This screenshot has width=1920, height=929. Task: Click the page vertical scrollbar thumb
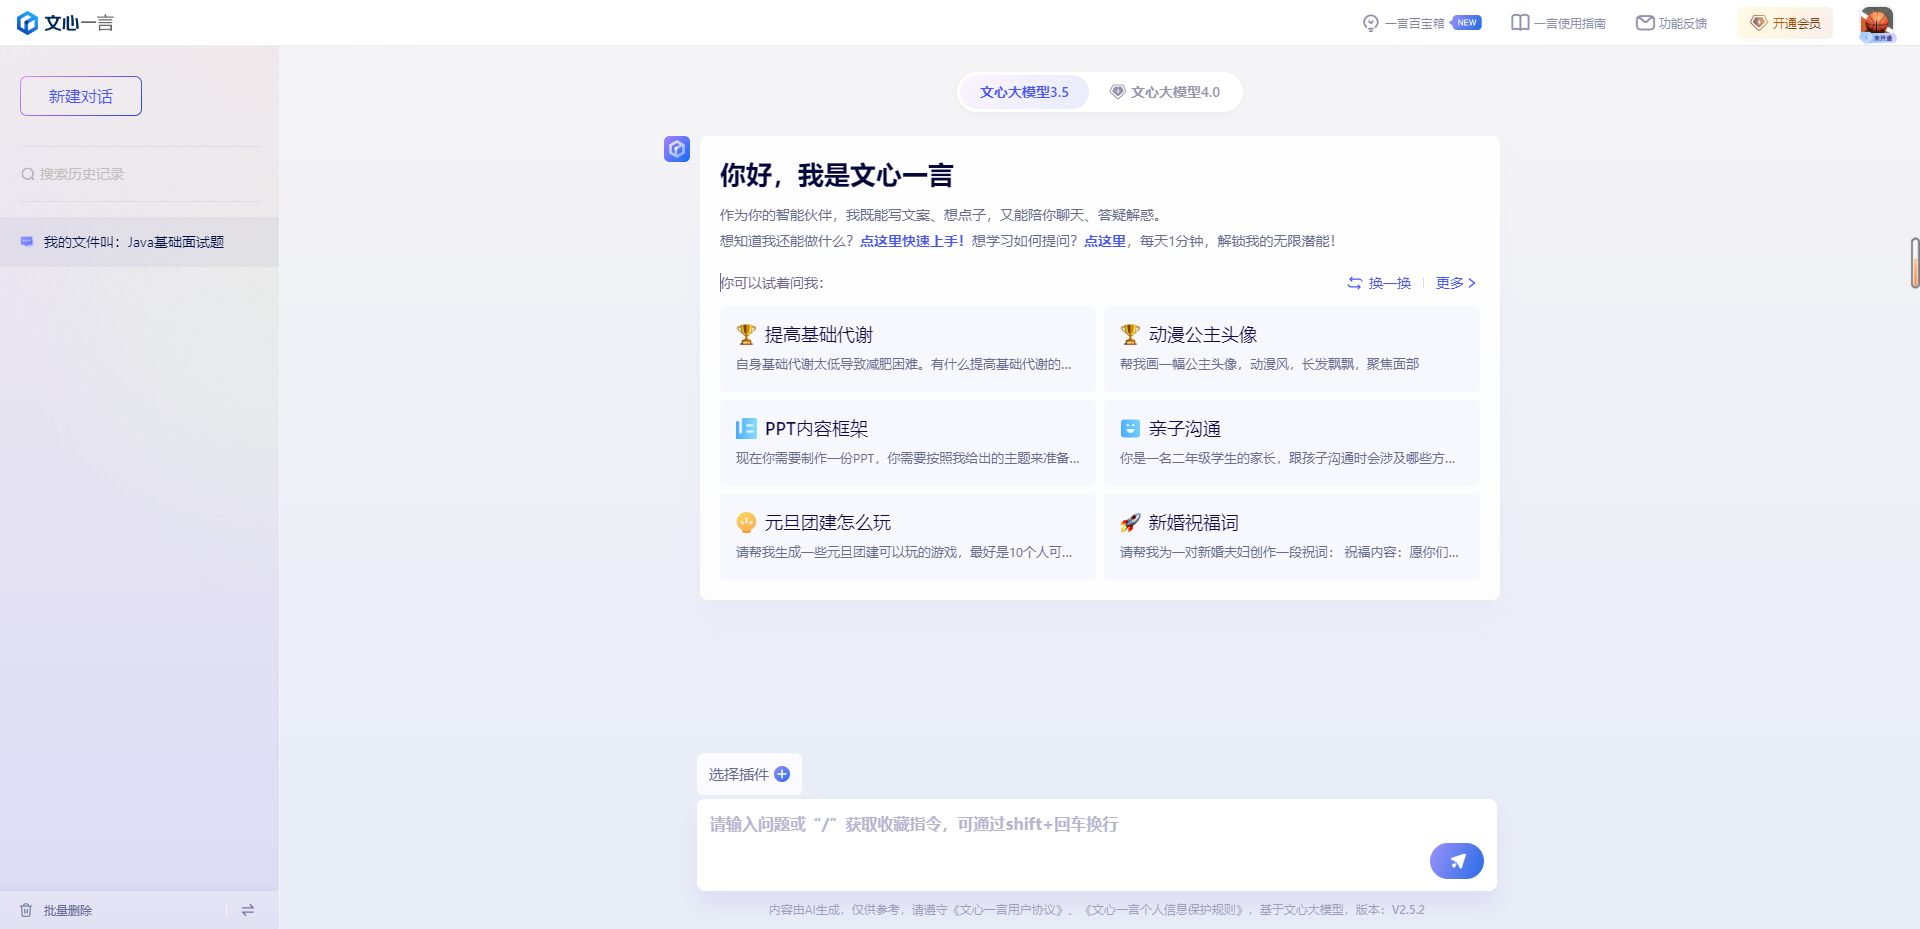point(1915,263)
